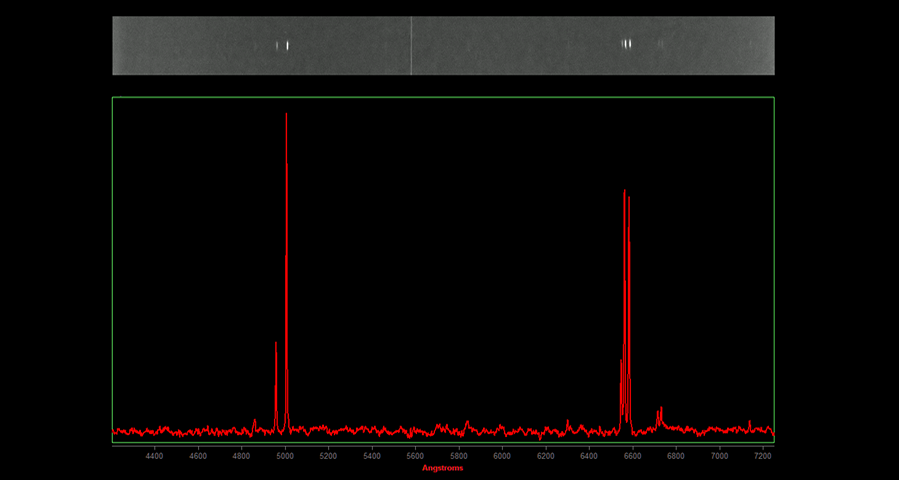Click the 5000 axis tick label
899x480 pixels.
[x=285, y=456]
